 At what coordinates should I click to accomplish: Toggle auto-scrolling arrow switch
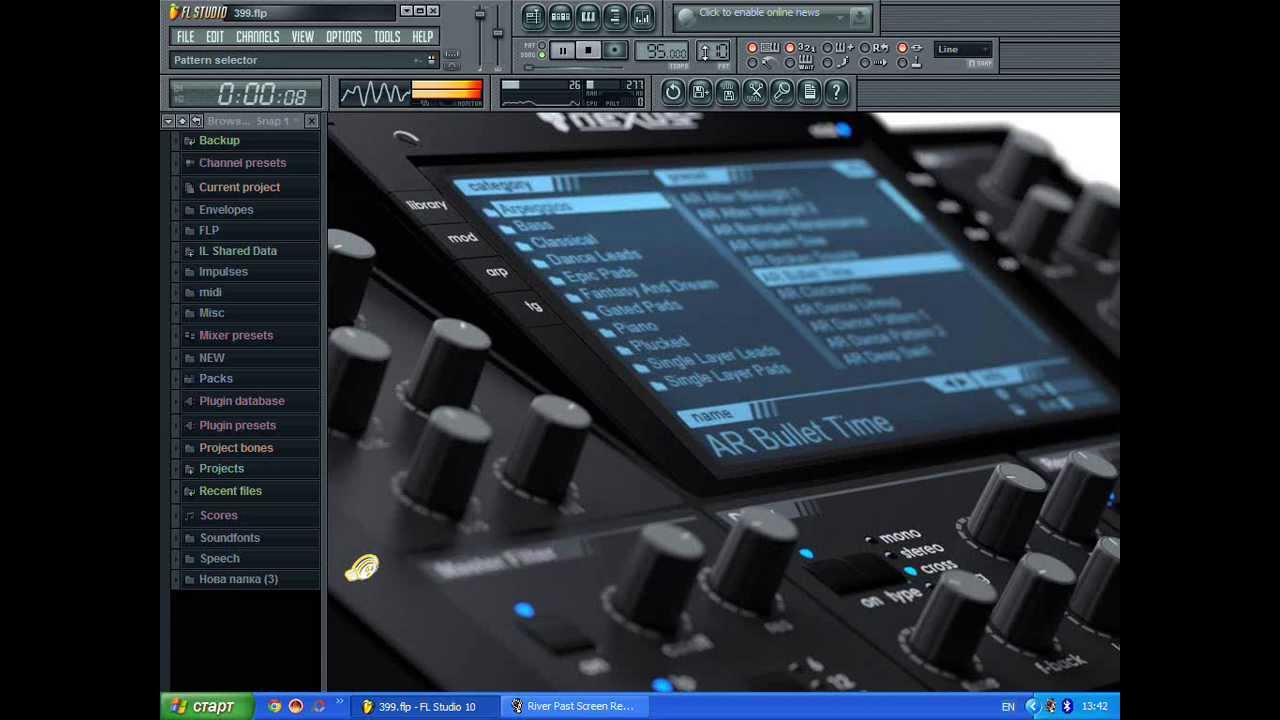click(864, 62)
